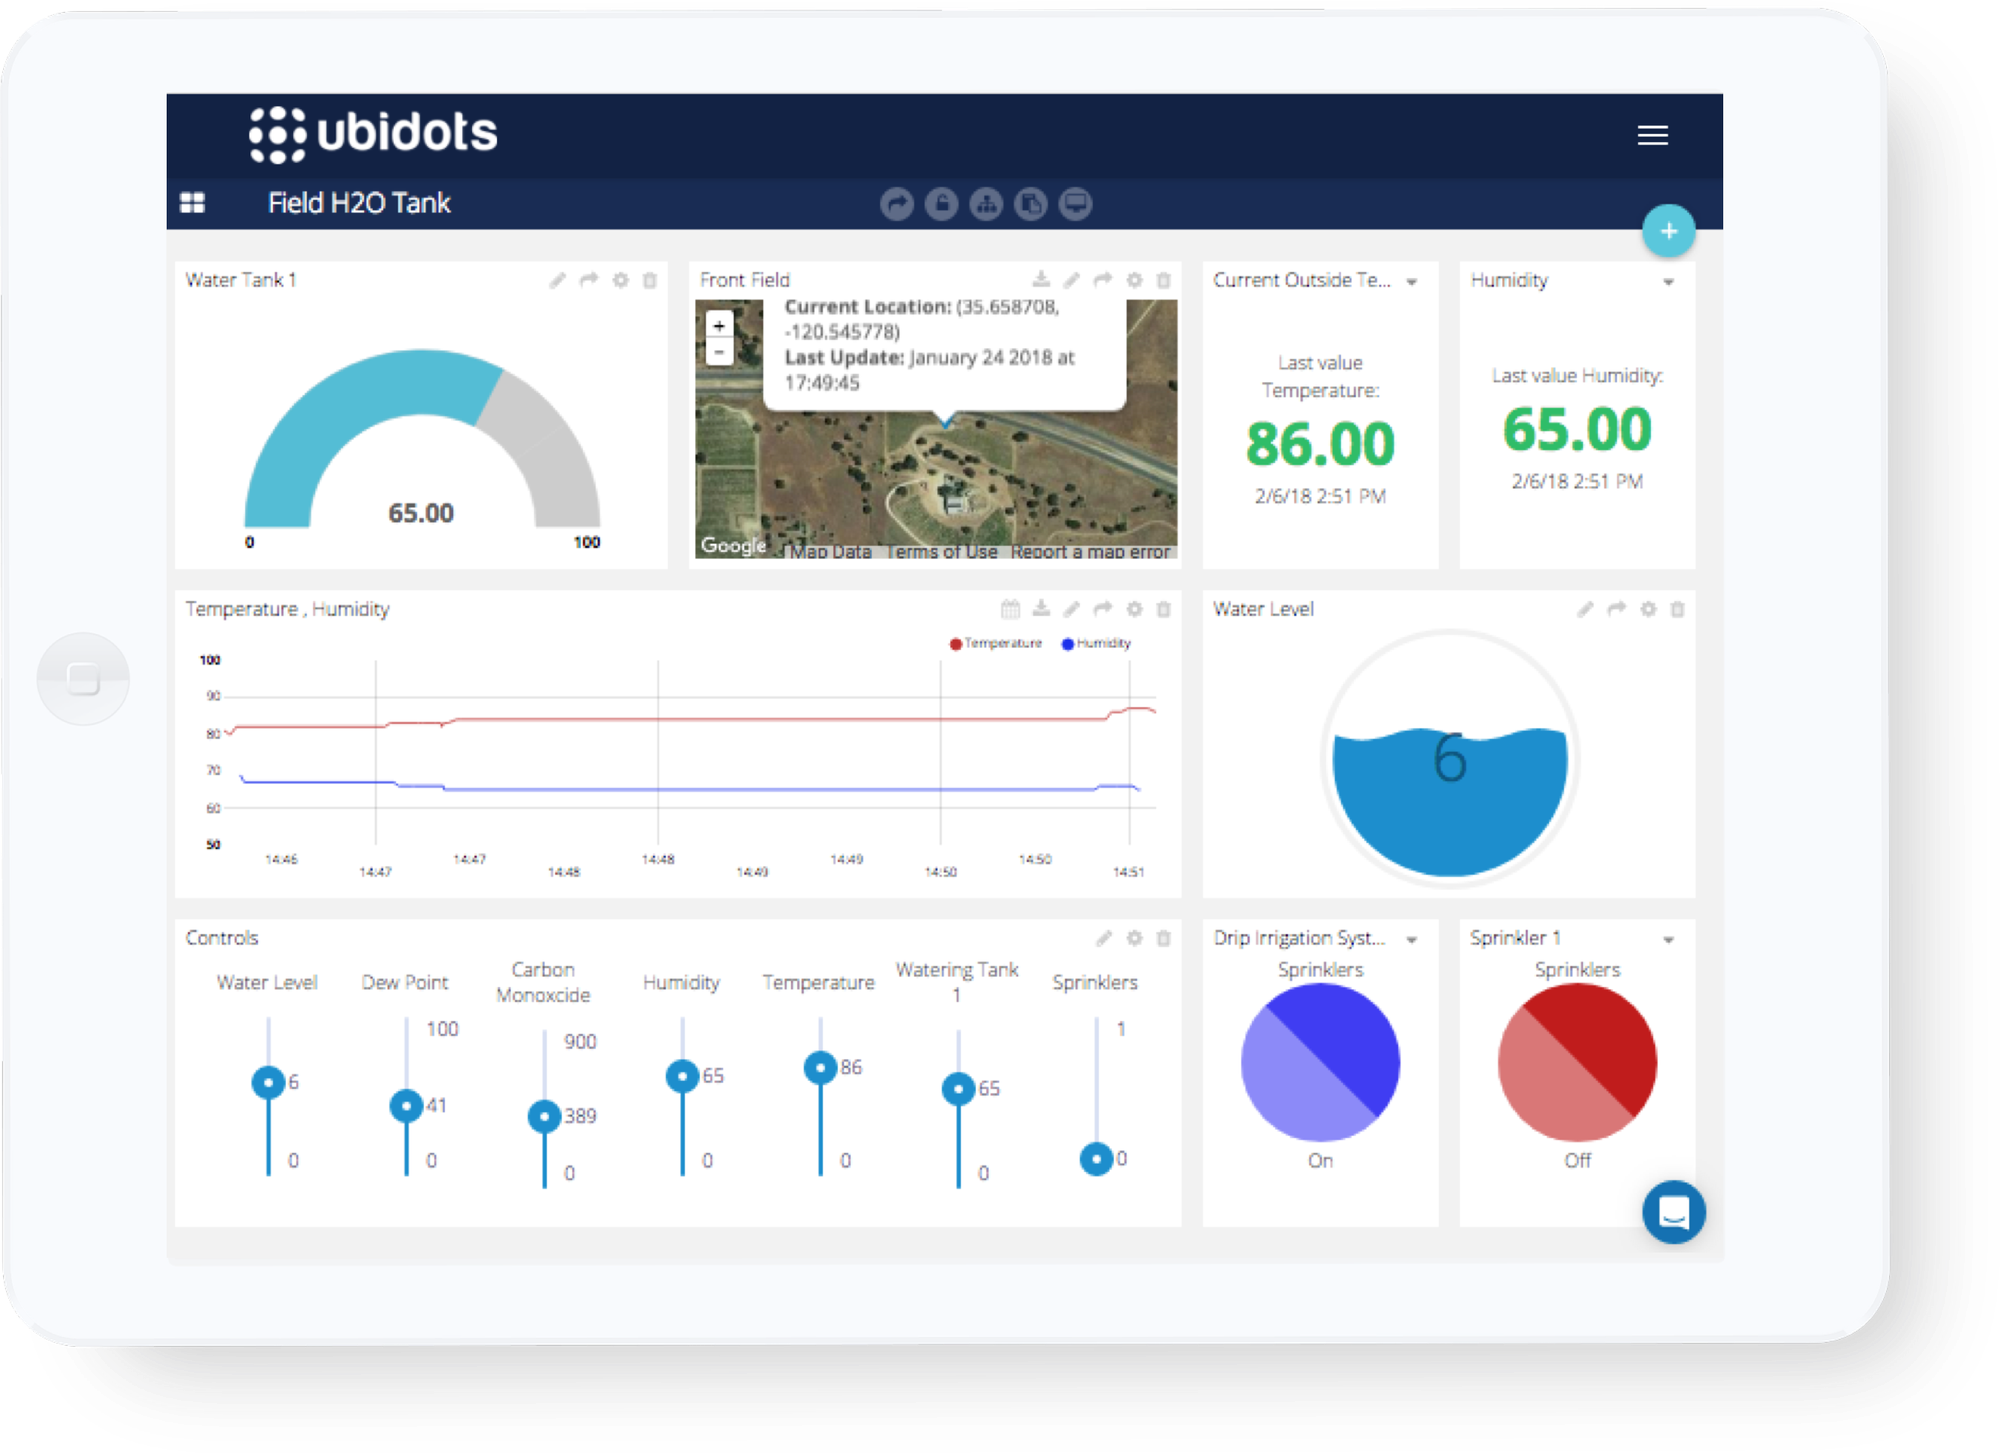Click the duplicate dashboard icon
Image resolution: width=2000 pixels, height=1453 pixels.
[1030, 204]
